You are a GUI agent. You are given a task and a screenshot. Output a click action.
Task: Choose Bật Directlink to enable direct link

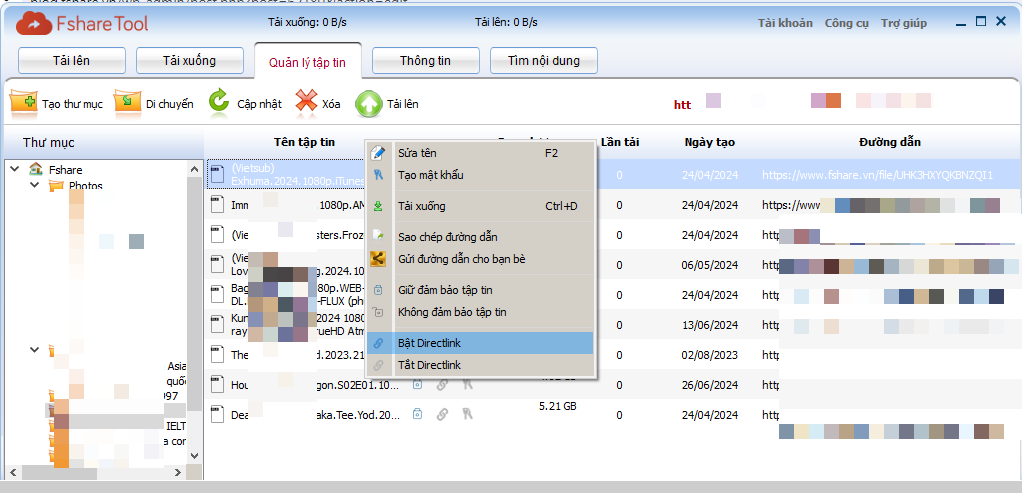pyautogui.click(x=429, y=343)
